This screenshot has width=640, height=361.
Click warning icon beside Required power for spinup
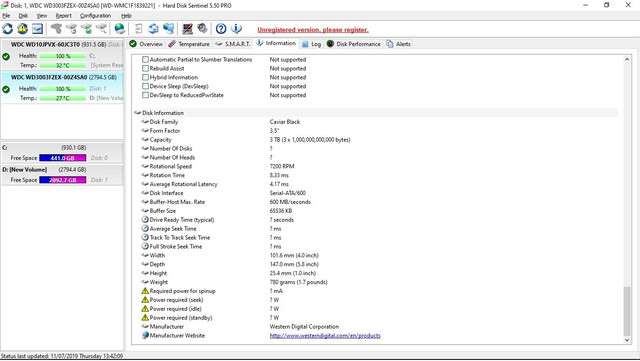point(145,291)
